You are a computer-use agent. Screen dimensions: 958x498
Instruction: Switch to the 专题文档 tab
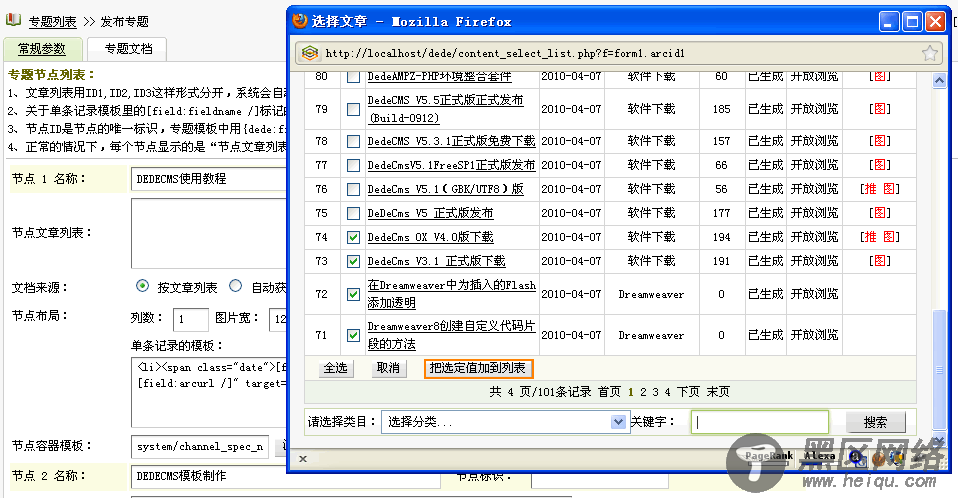click(128, 49)
